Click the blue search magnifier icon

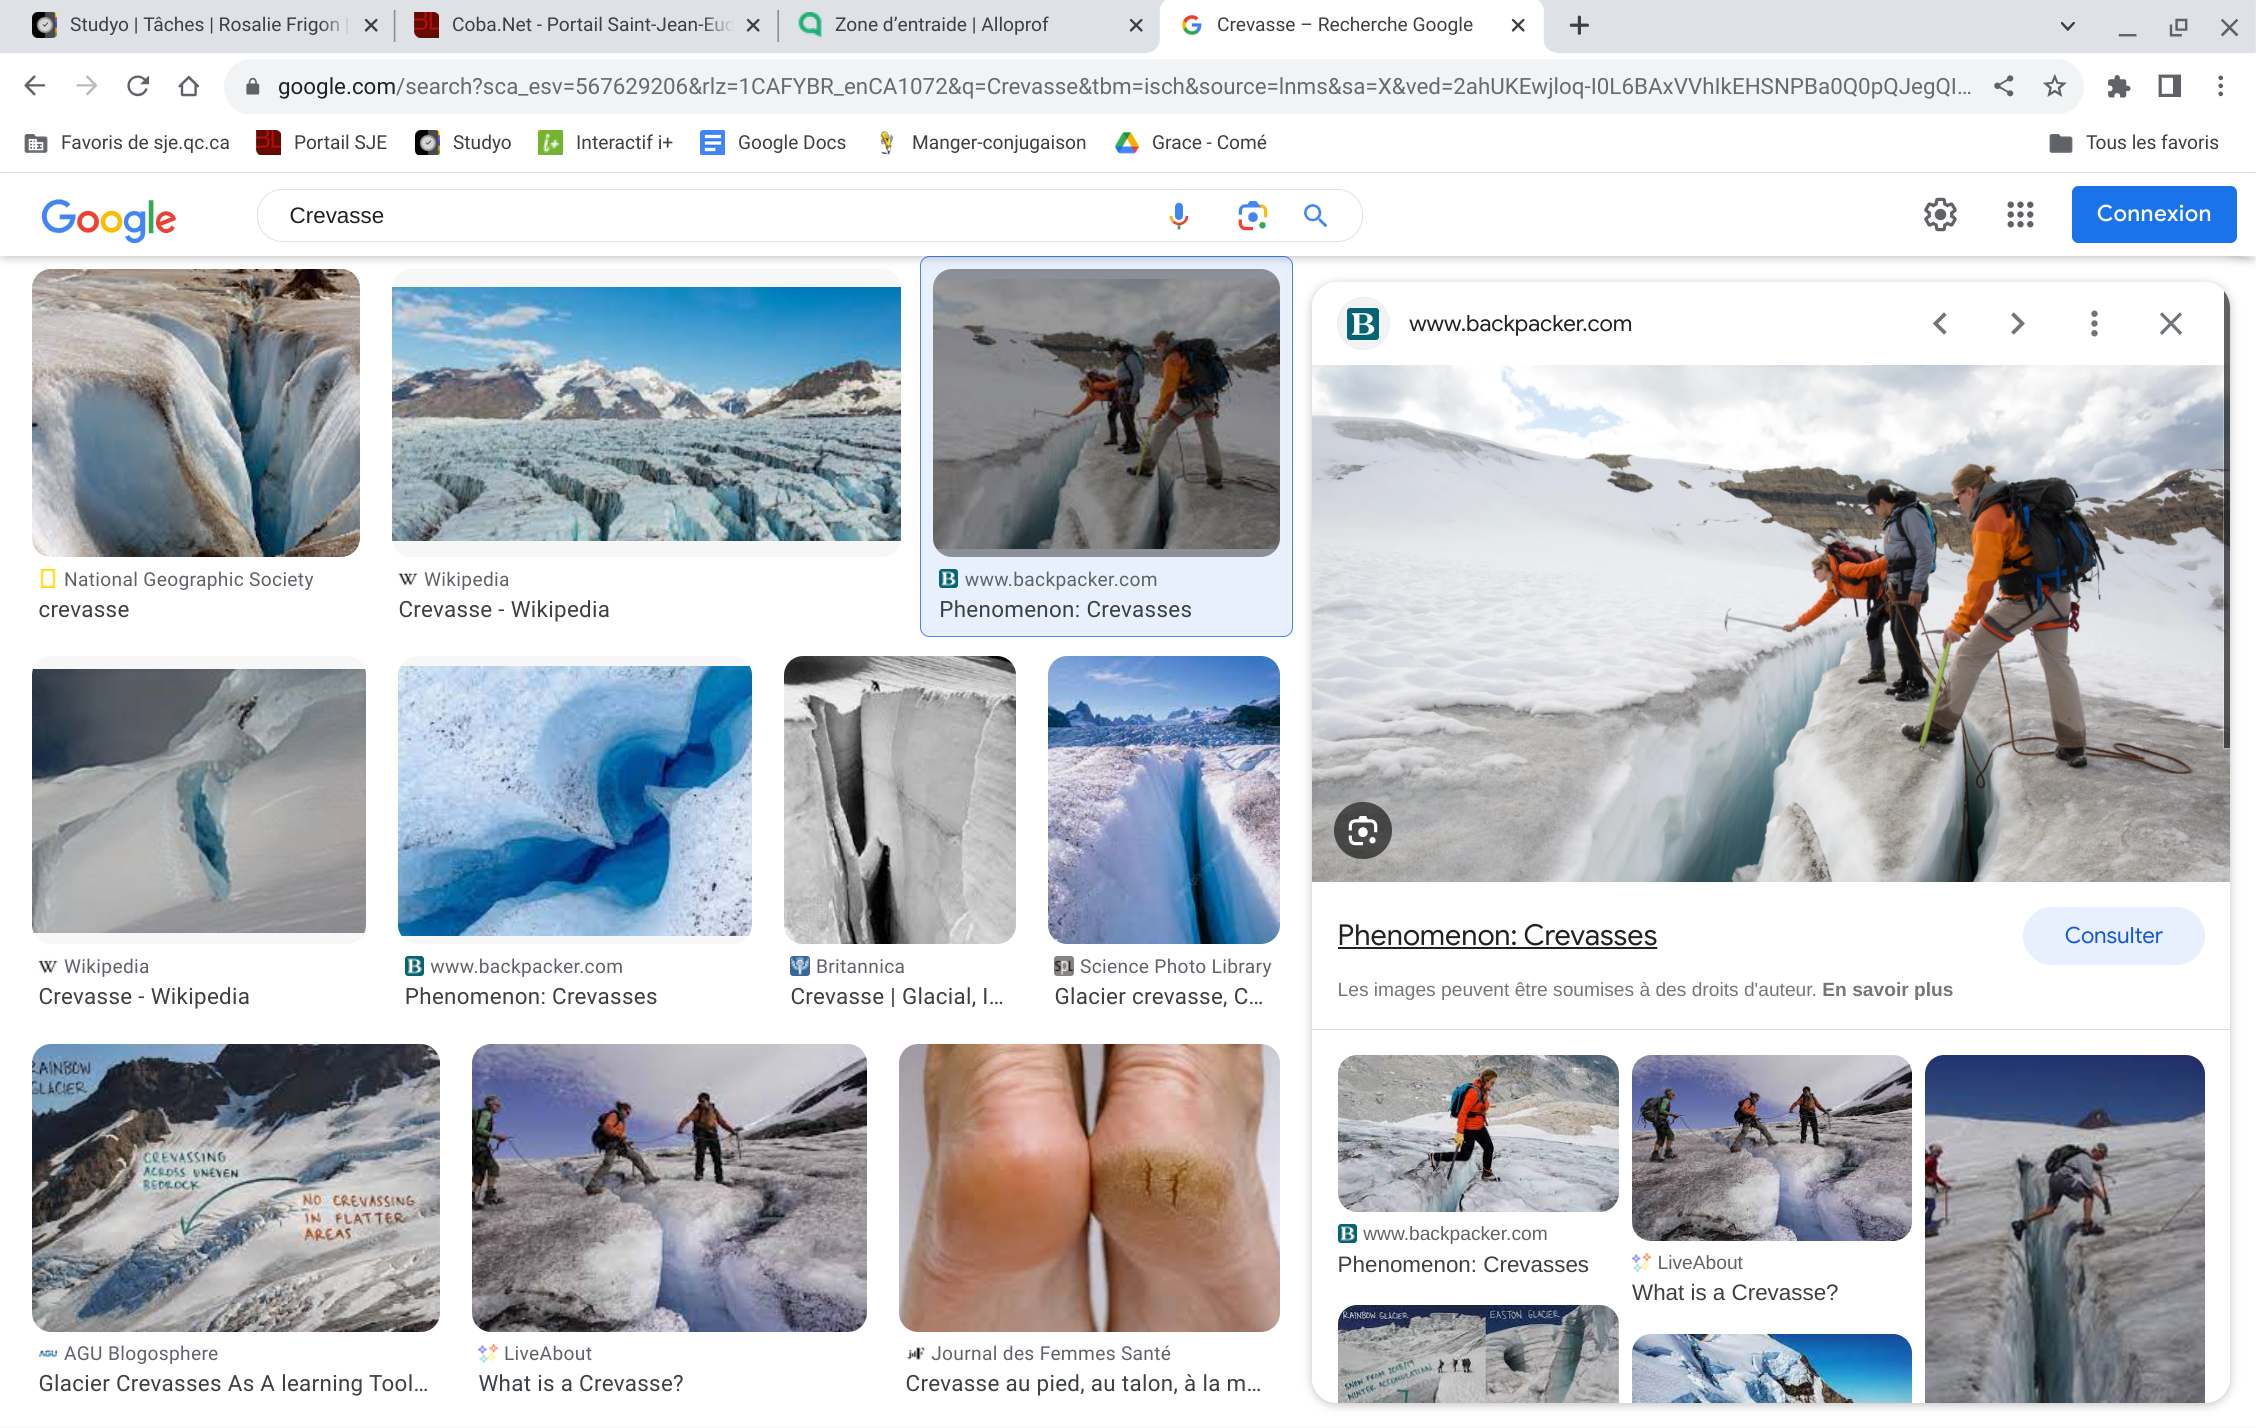pyautogui.click(x=1315, y=216)
